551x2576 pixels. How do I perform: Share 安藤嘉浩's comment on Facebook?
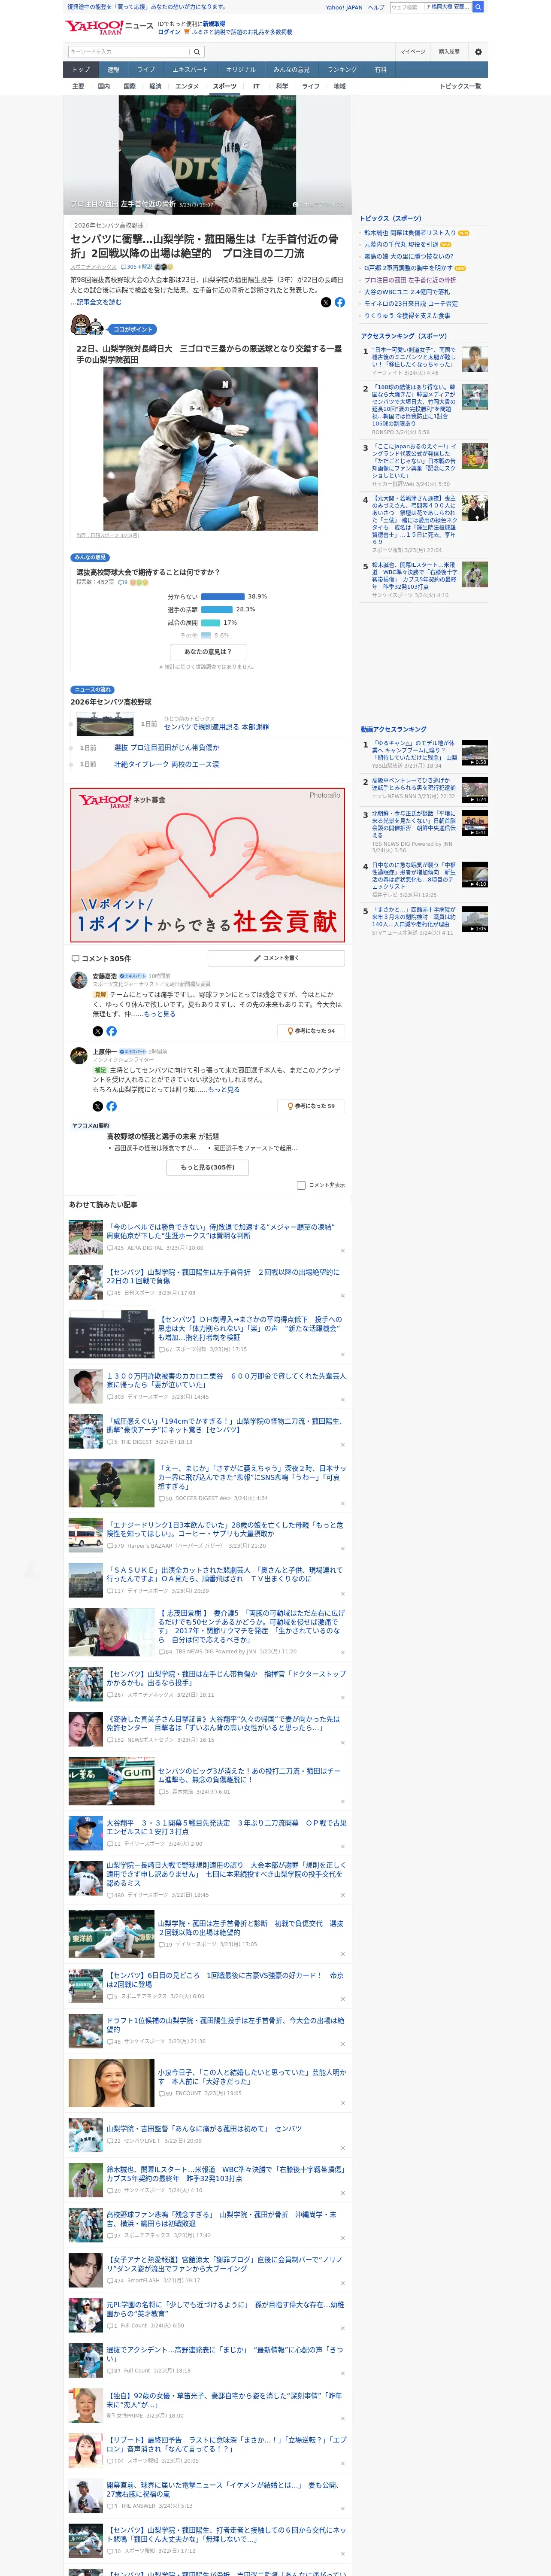pos(112,1031)
